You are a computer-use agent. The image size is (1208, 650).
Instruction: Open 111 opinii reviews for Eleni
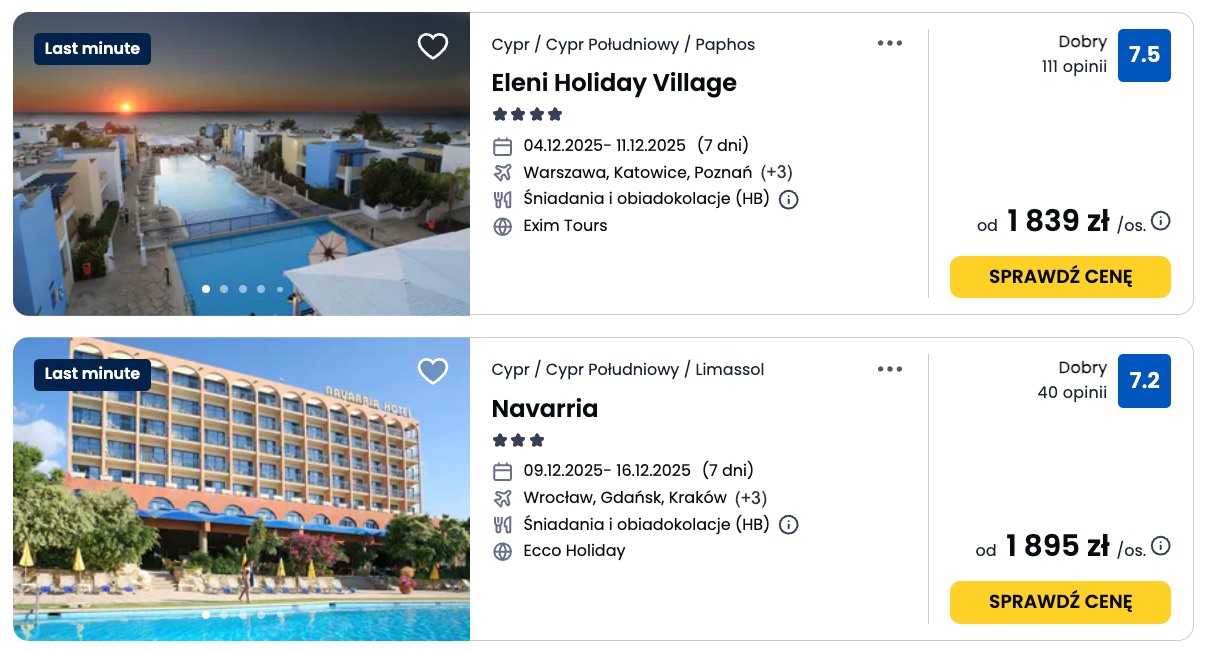click(1074, 67)
